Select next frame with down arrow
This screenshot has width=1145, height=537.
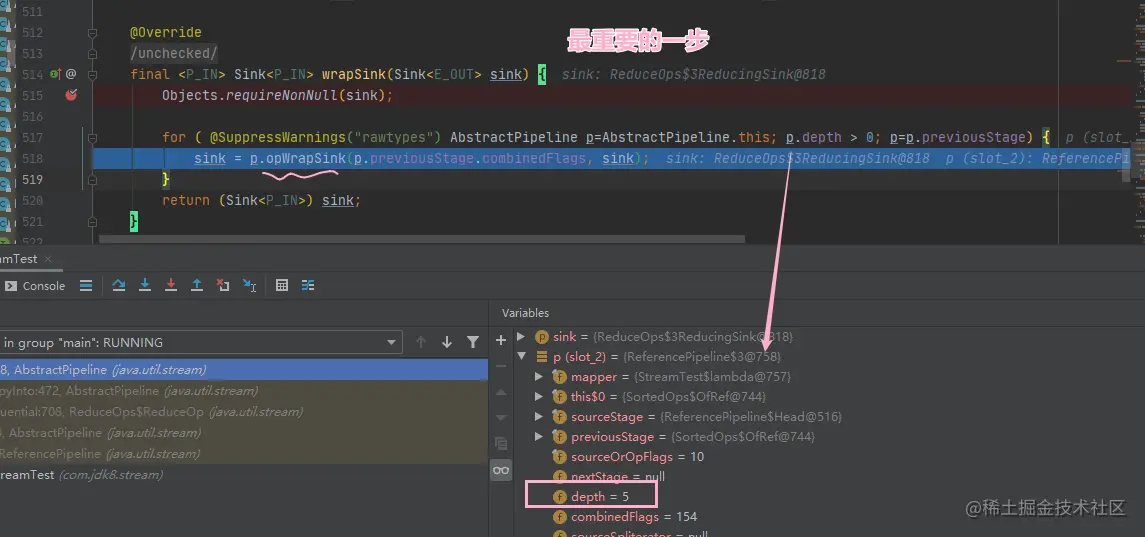pos(447,342)
